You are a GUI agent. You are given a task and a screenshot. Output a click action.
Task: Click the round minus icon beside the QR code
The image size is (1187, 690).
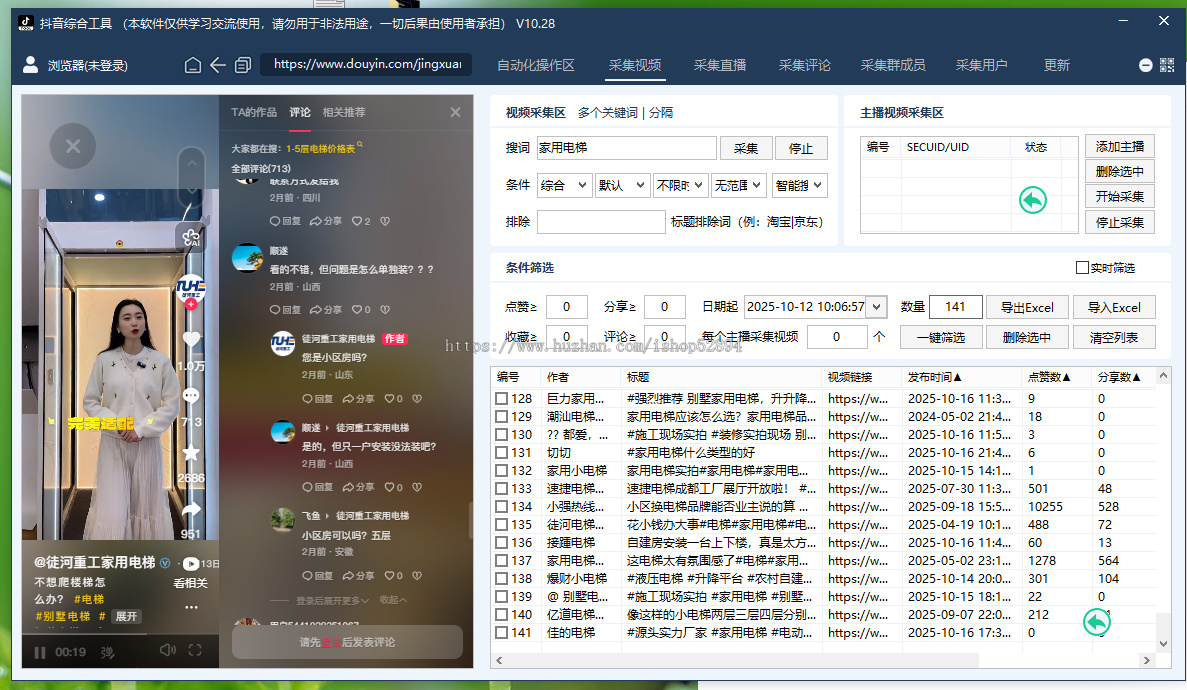[x=1145, y=65]
